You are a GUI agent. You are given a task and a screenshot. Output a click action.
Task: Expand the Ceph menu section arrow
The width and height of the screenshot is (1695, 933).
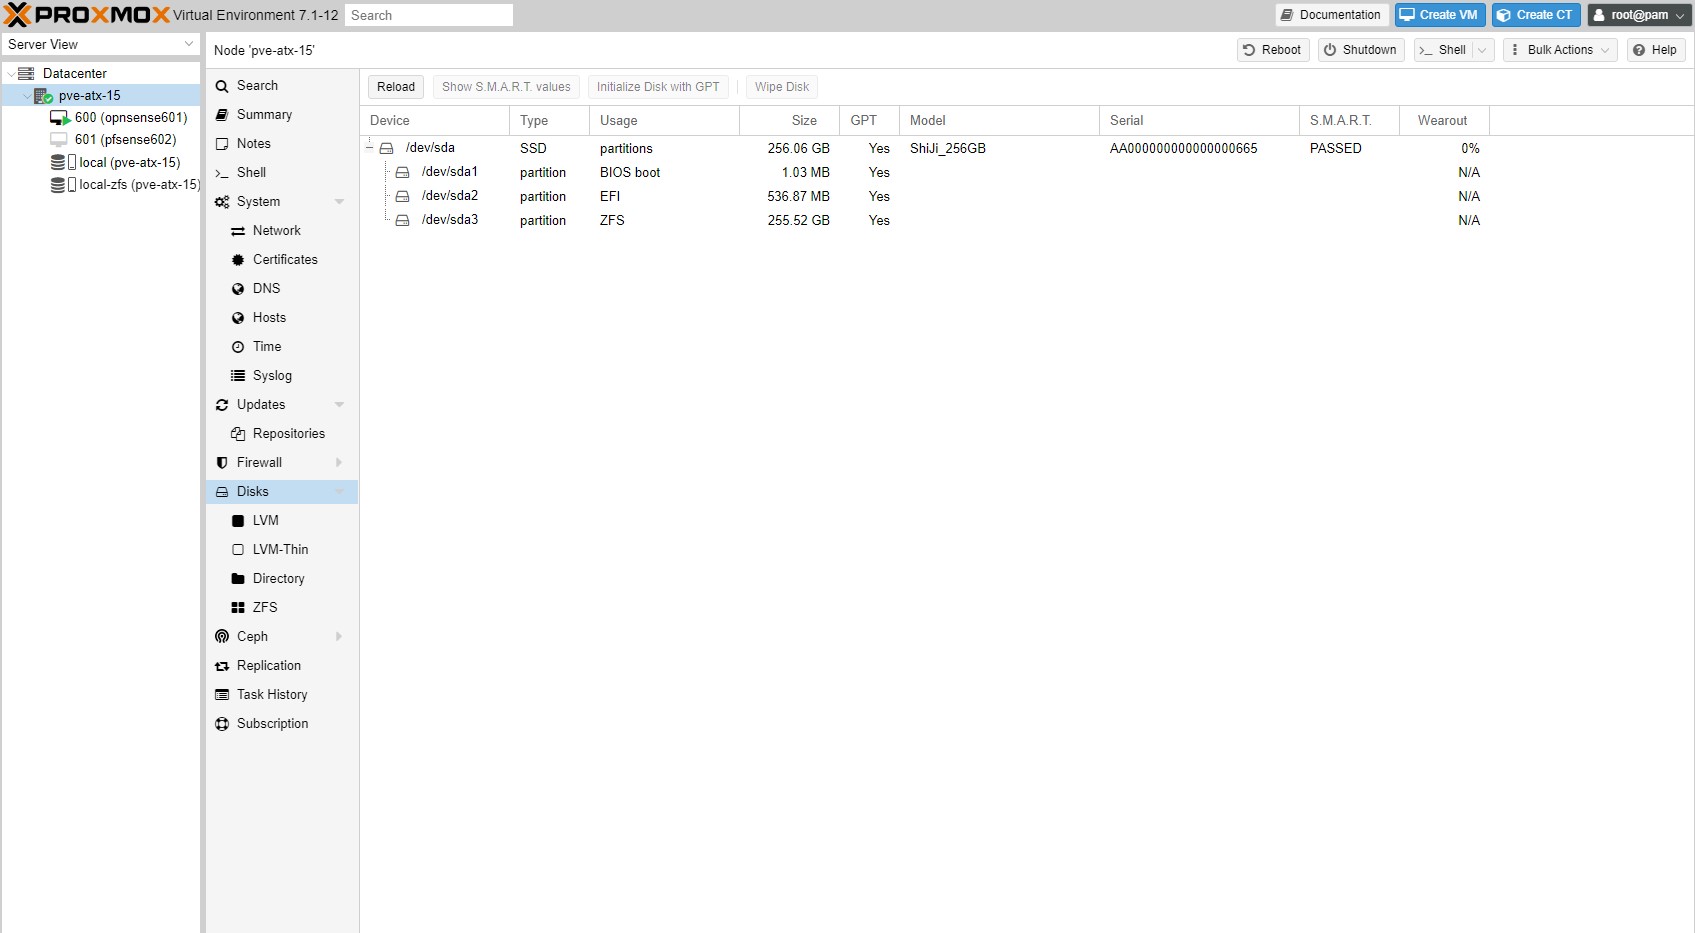click(339, 637)
